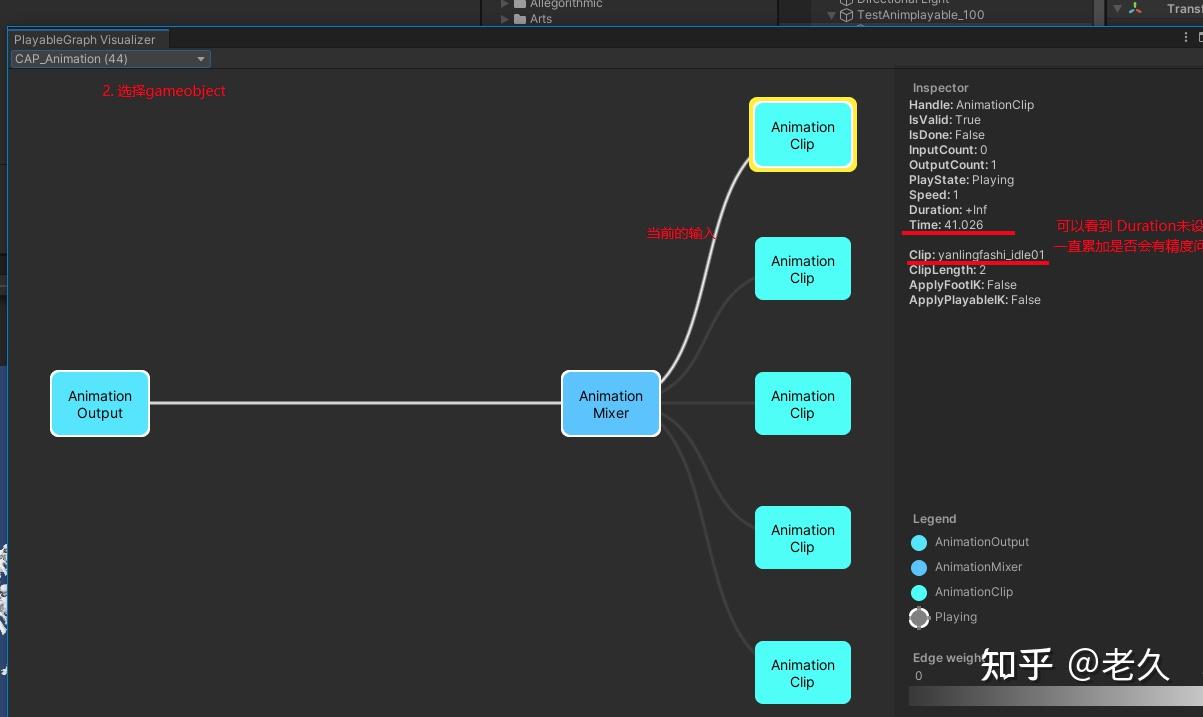Viewport: 1203px width, 717px height.
Task: Select the Transform component icon
Action: 1135,9
